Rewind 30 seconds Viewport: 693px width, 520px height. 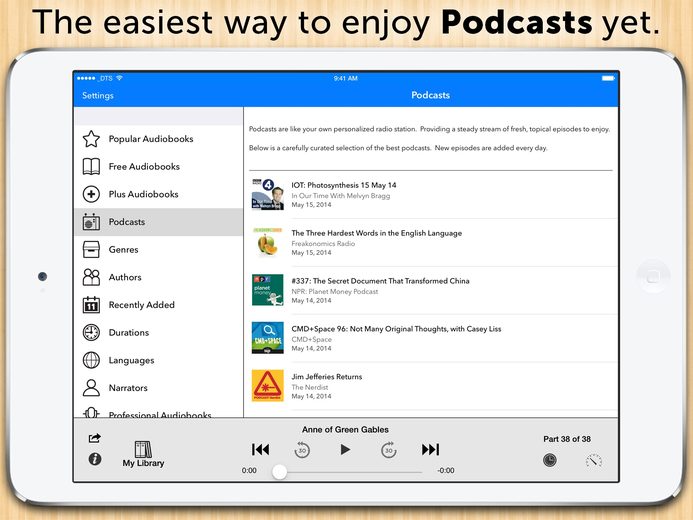pyautogui.click(x=302, y=450)
